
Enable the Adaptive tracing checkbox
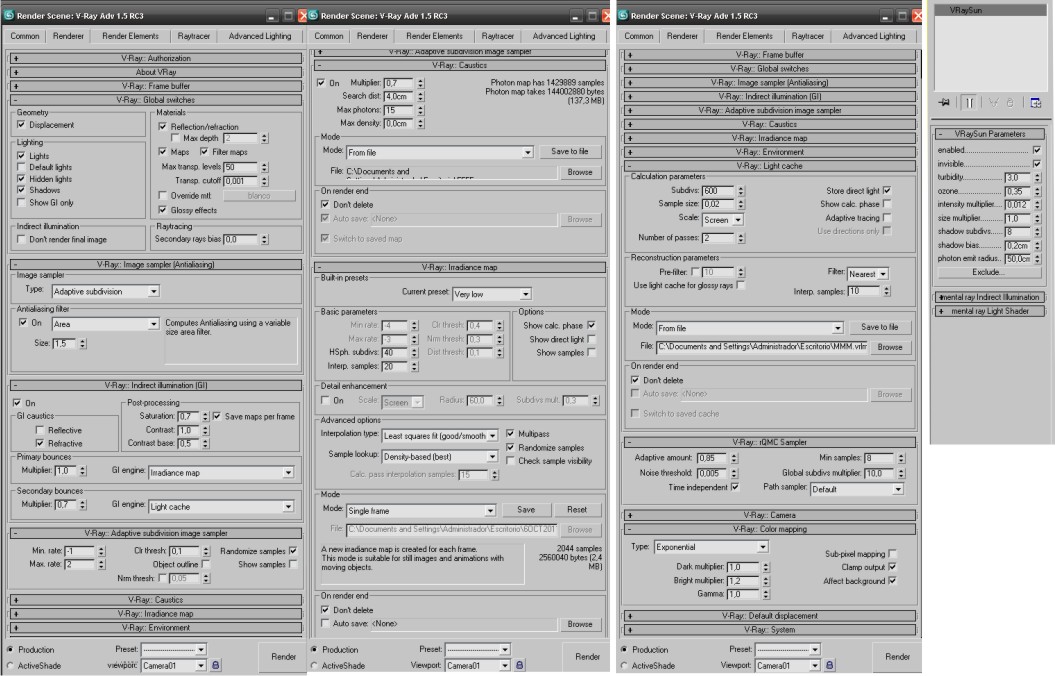[887, 217]
